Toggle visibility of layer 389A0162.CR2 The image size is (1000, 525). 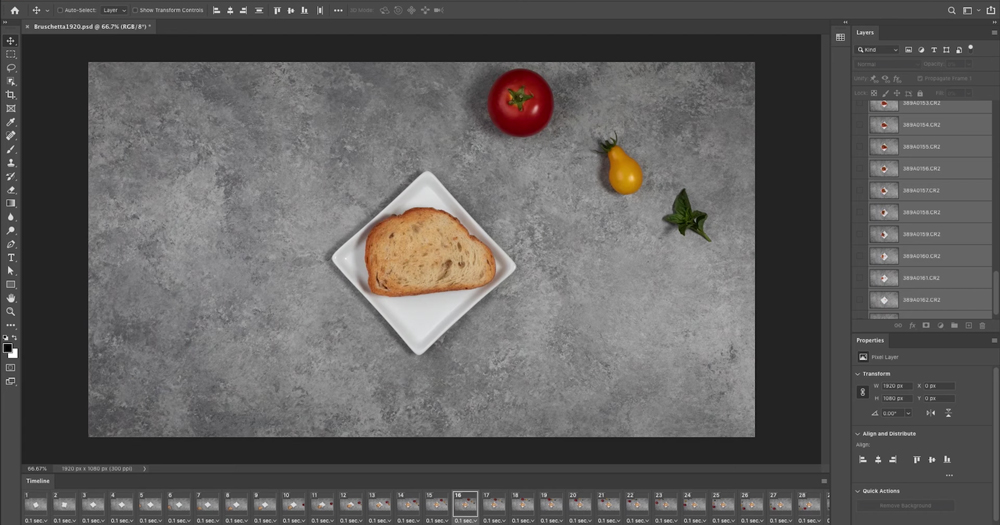point(860,300)
